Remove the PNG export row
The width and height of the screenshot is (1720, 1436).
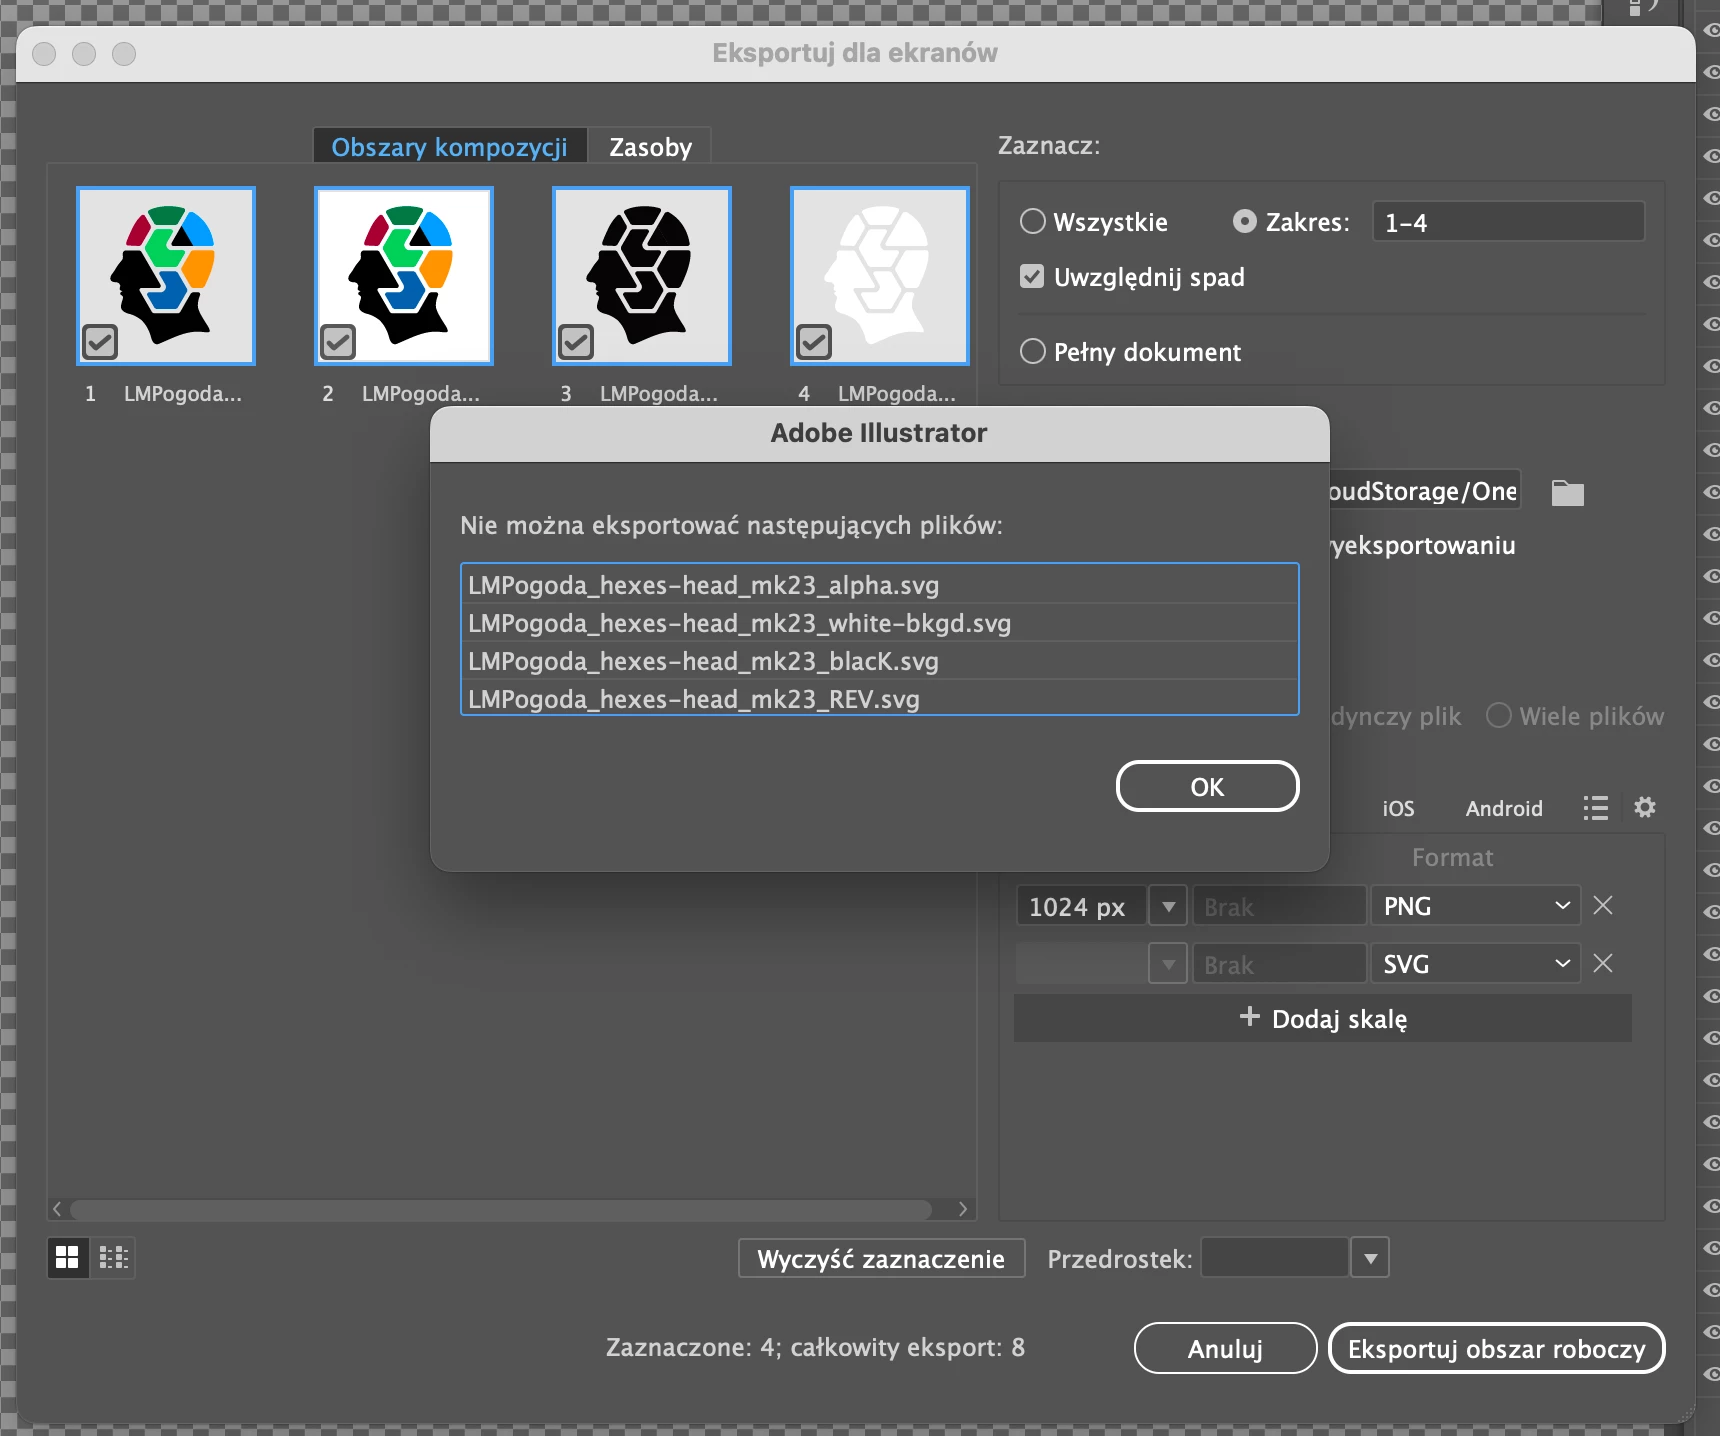tap(1603, 905)
